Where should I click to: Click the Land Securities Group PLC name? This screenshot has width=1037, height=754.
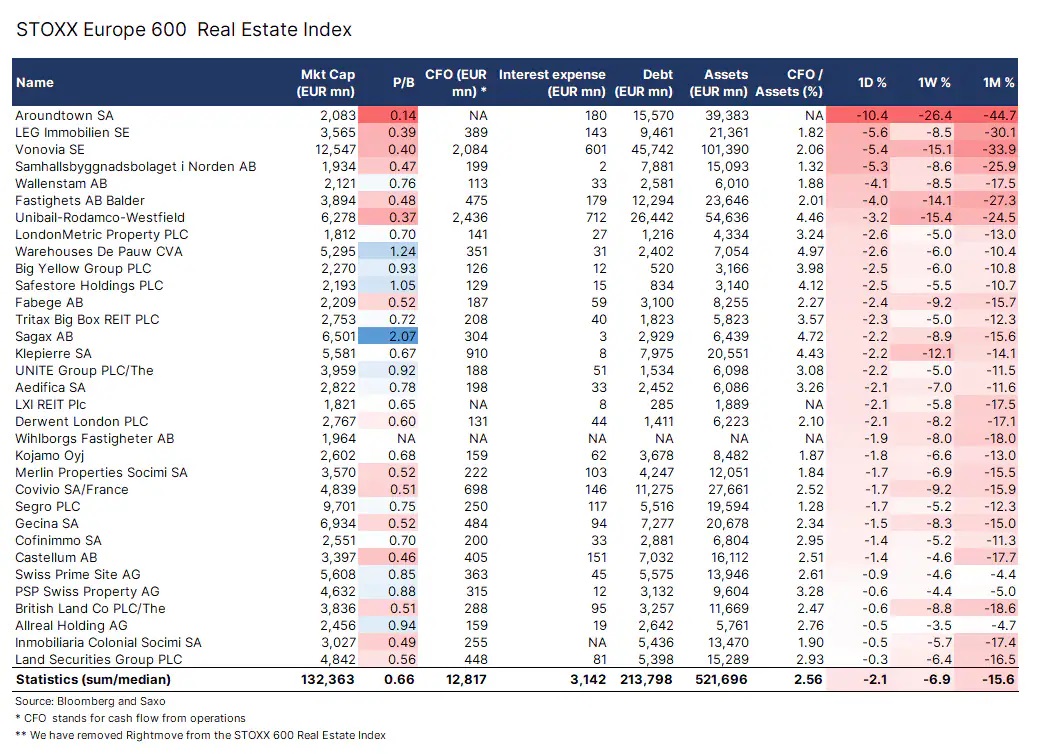click(87, 660)
